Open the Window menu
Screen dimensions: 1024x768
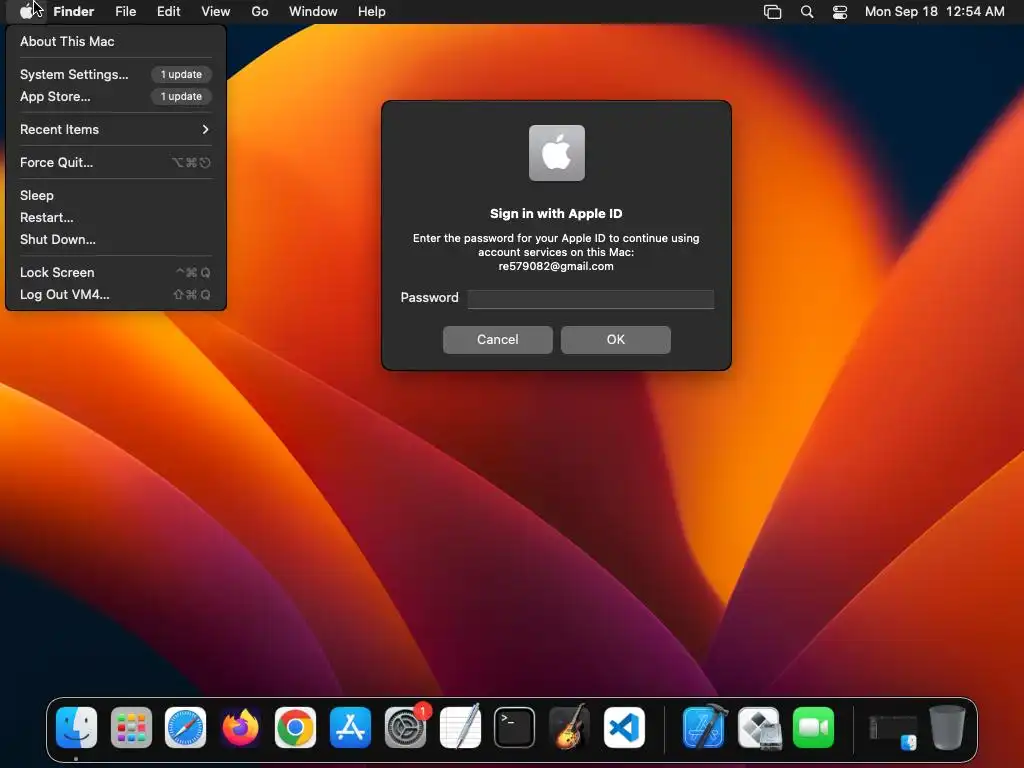pyautogui.click(x=313, y=12)
